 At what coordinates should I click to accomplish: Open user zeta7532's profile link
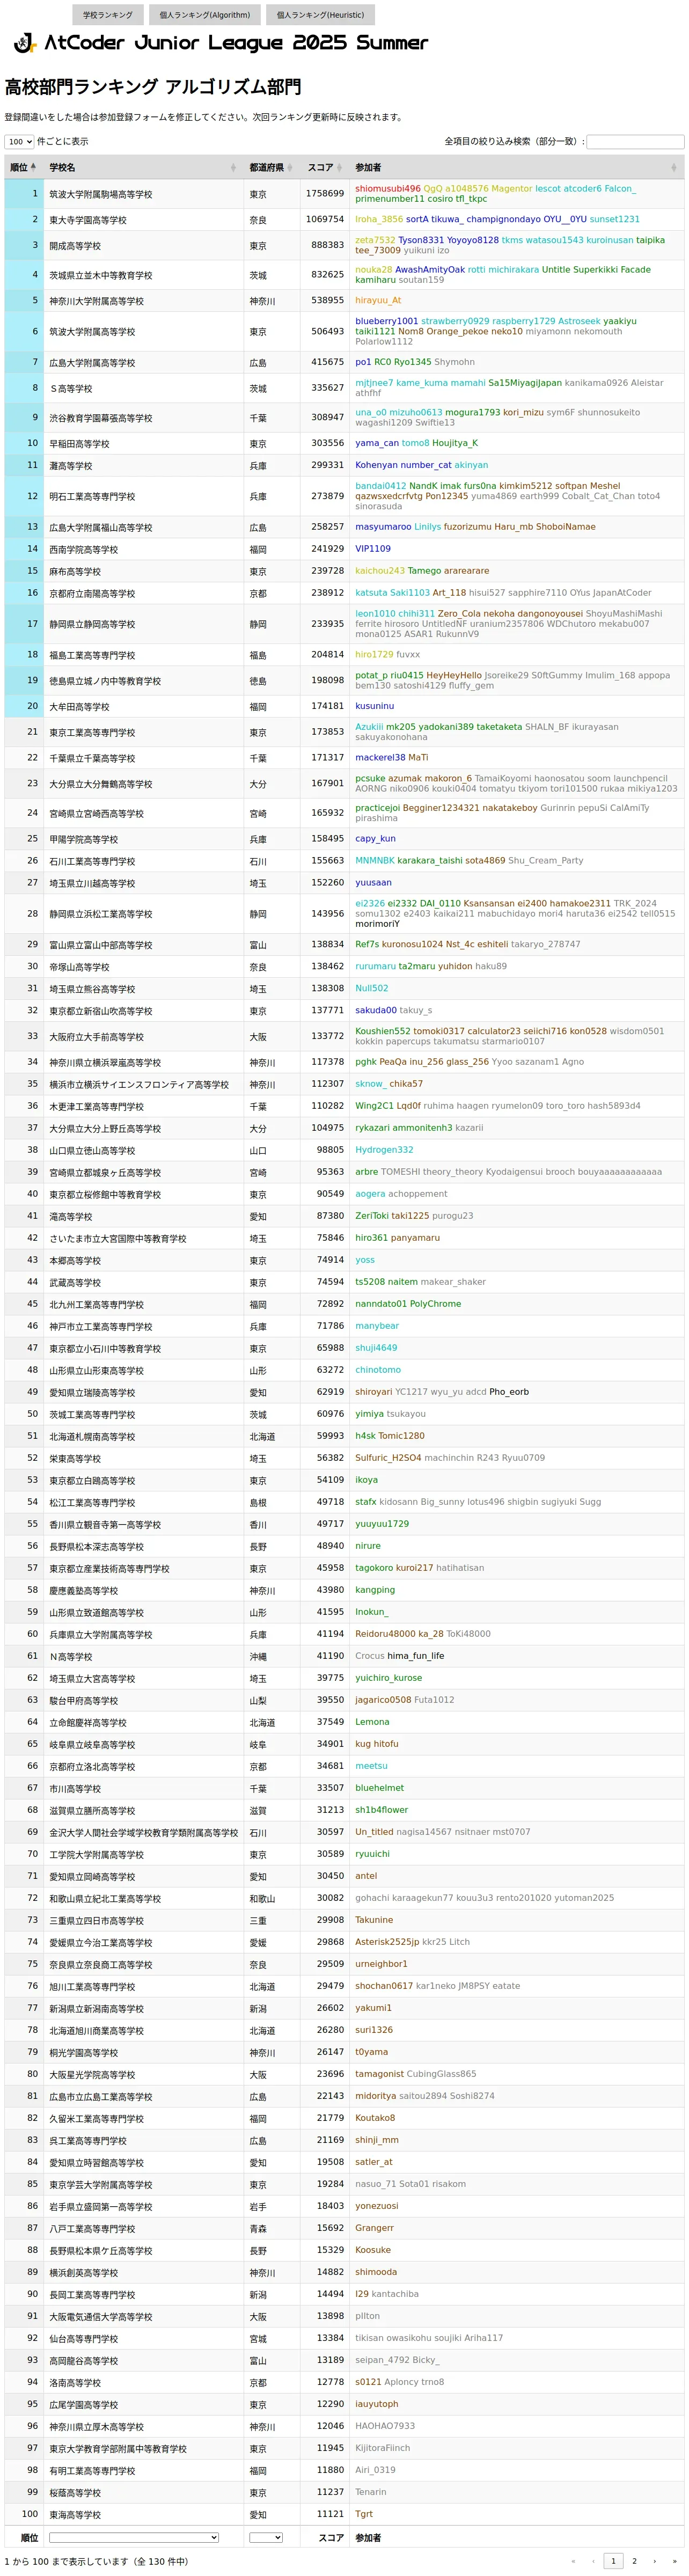click(x=375, y=240)
